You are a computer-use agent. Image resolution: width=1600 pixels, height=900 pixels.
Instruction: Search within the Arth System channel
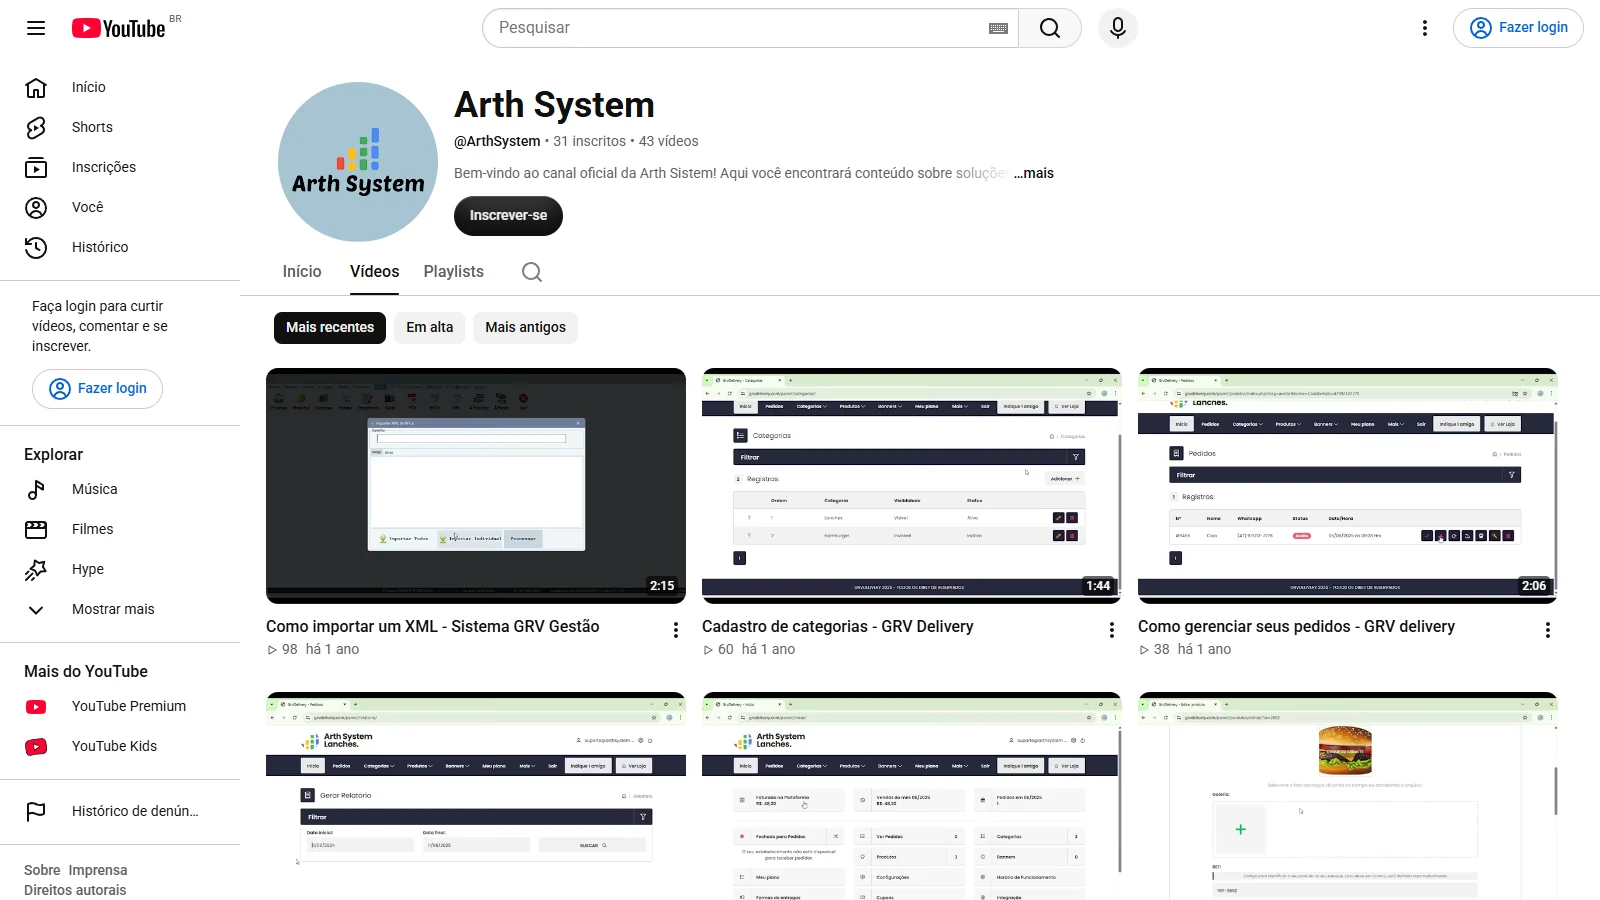(532, 272)
